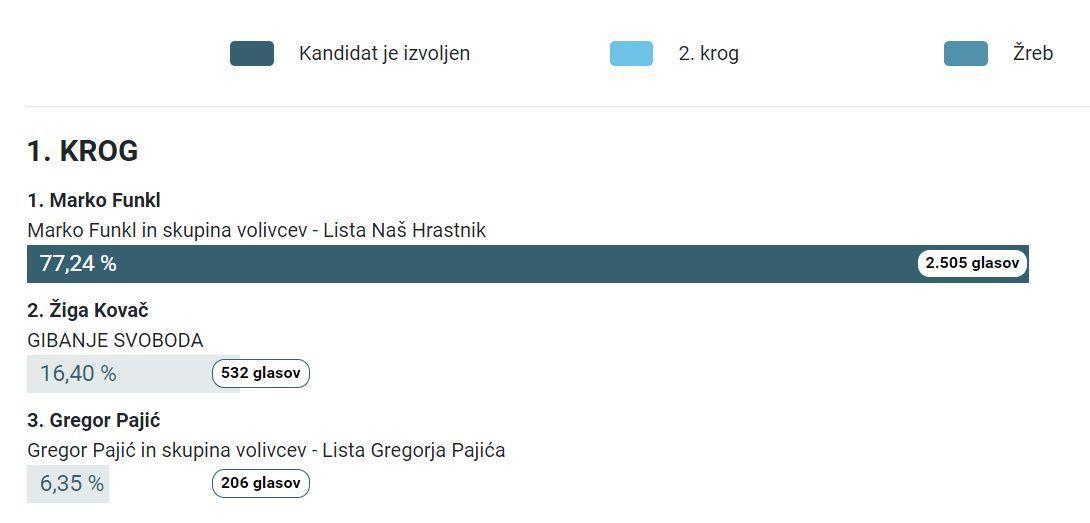
Task: Click the 'Lista Gregorja Pajića' party line
Action: (266, 450)
